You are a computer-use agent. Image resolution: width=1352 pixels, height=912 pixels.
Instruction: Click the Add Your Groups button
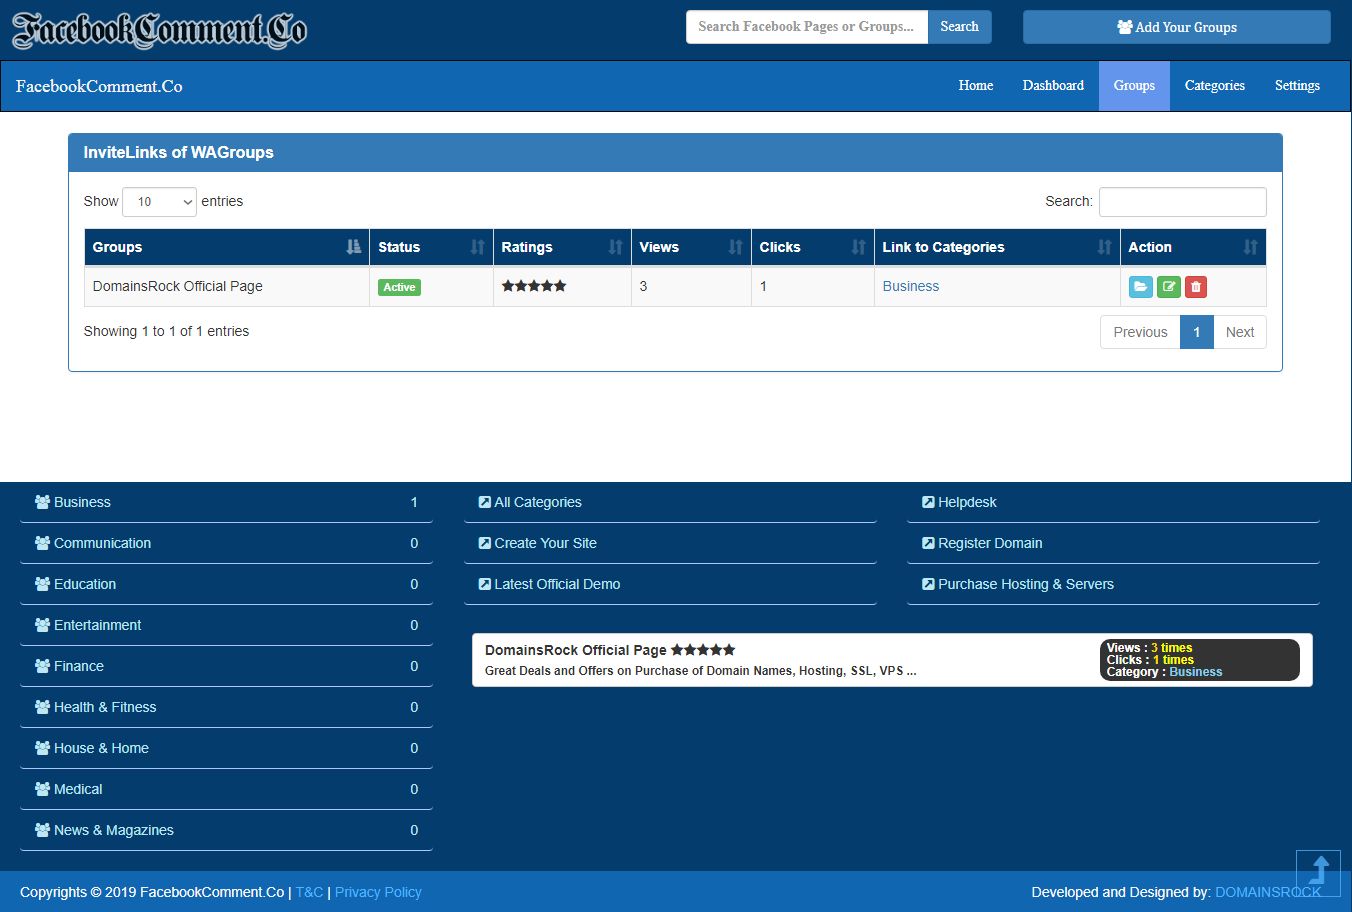[x=1176, y=27]
